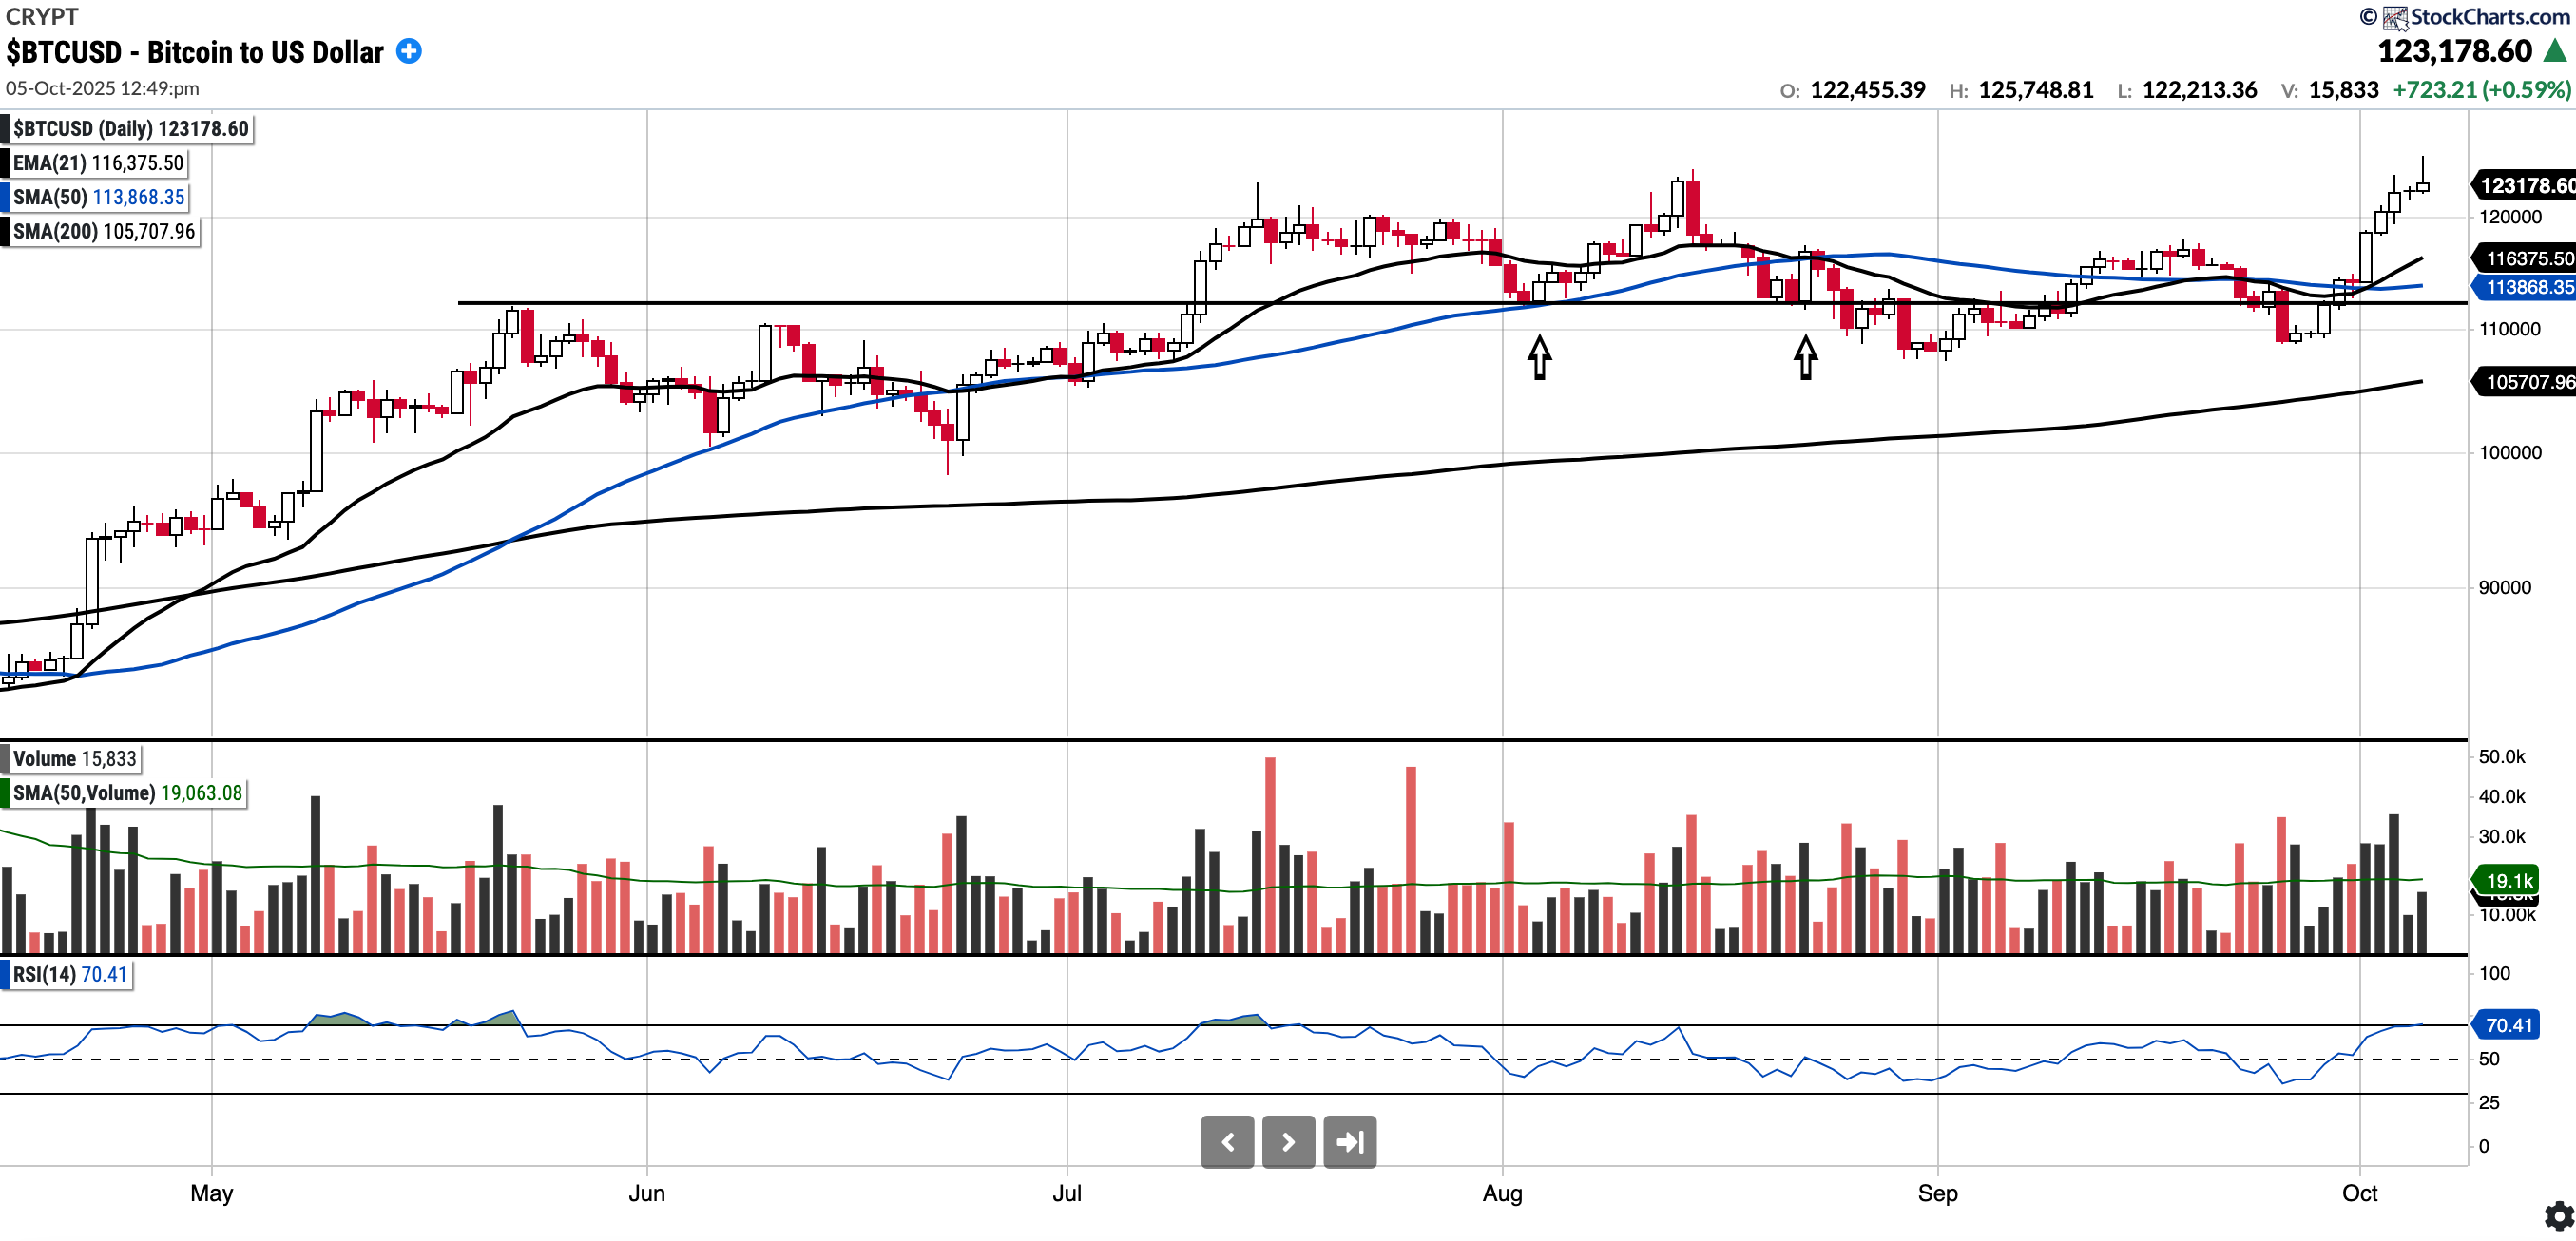2576x1241 pixels.
Task: Advance chart with the next arrow button
Action: pyautogui.click(x=1288, y=1142)
